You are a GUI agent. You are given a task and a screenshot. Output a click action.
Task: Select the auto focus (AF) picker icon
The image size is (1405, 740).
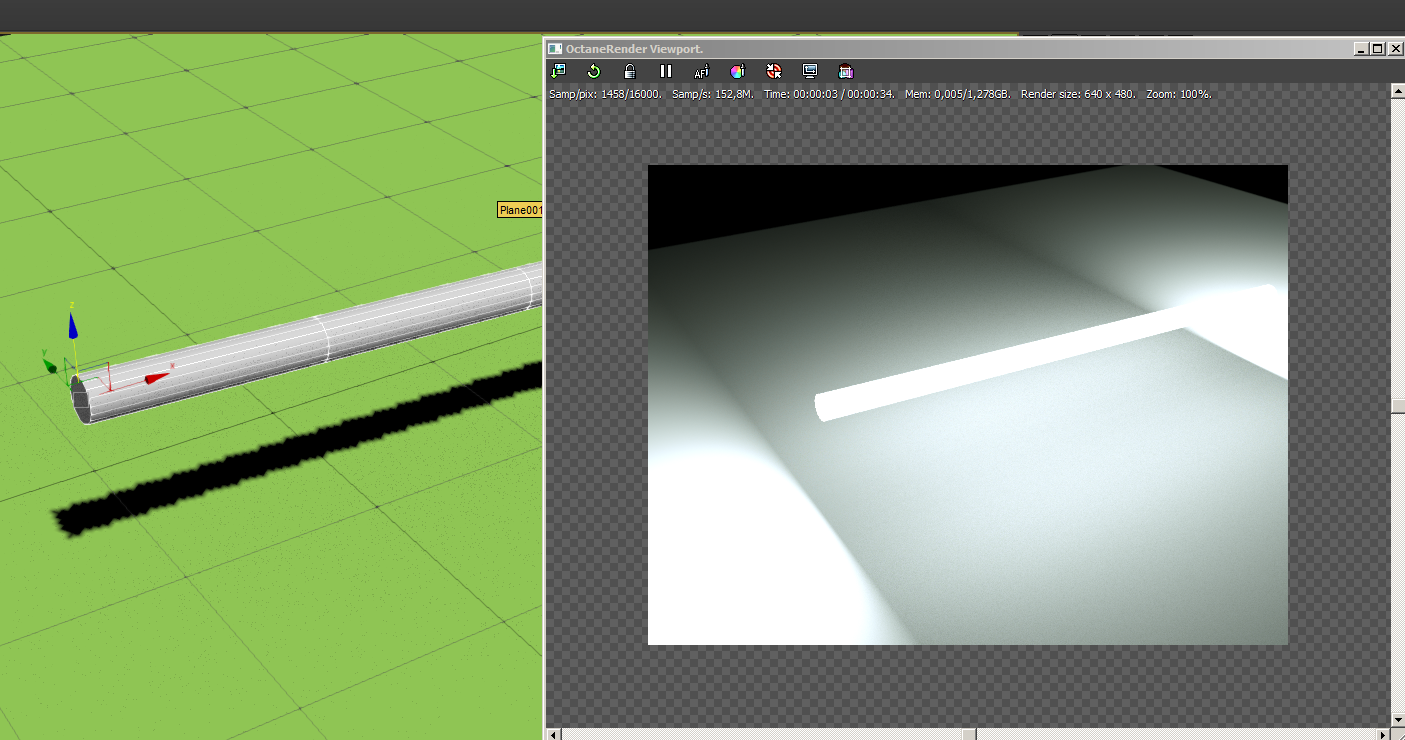coord(702,71)
